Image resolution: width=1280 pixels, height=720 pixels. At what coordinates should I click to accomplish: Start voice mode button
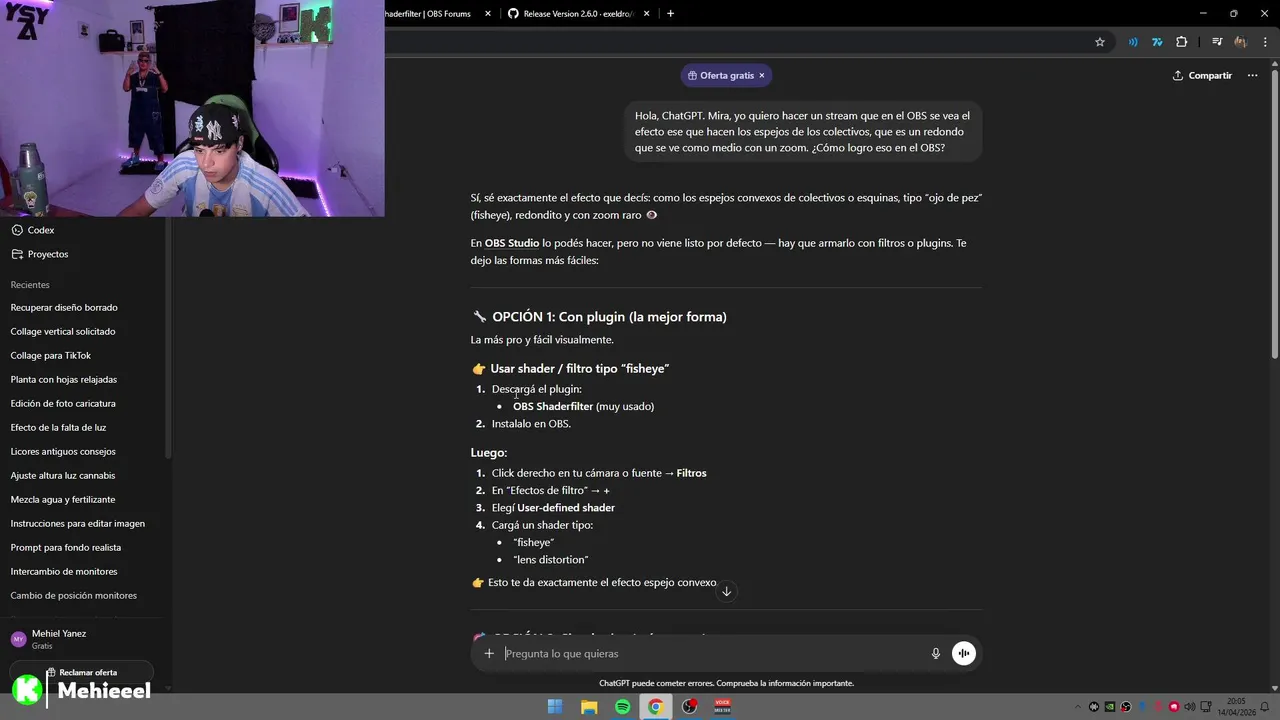pos(963,653)
